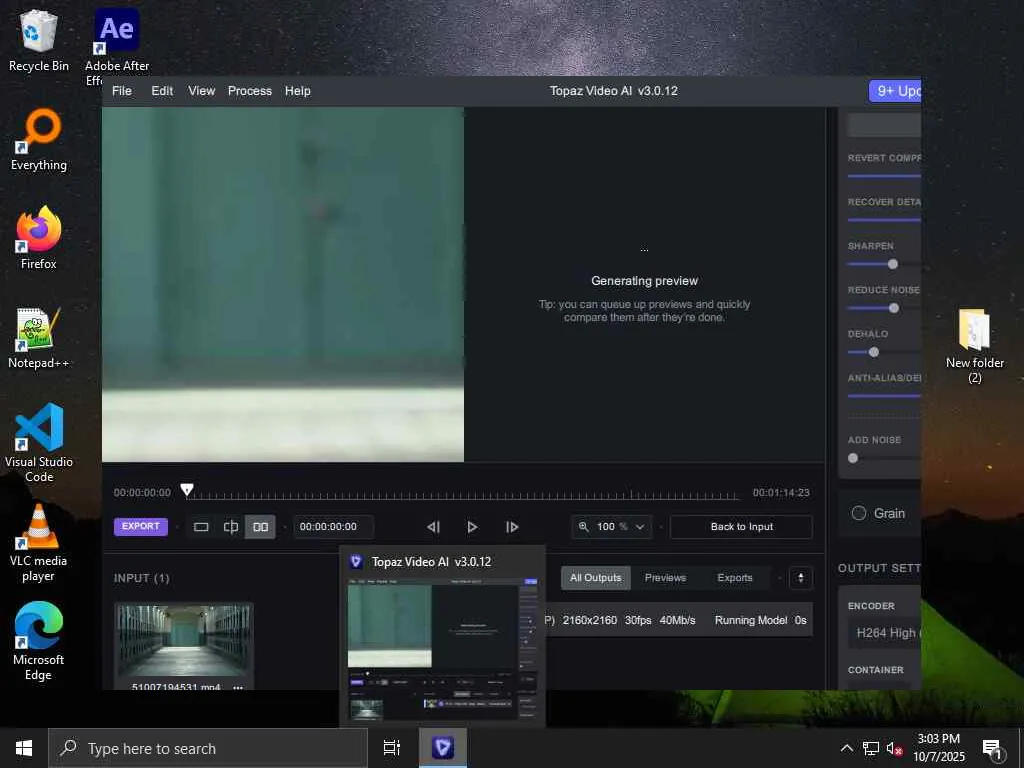Open options for 51007194531.mp4

(x=238, y=687)
